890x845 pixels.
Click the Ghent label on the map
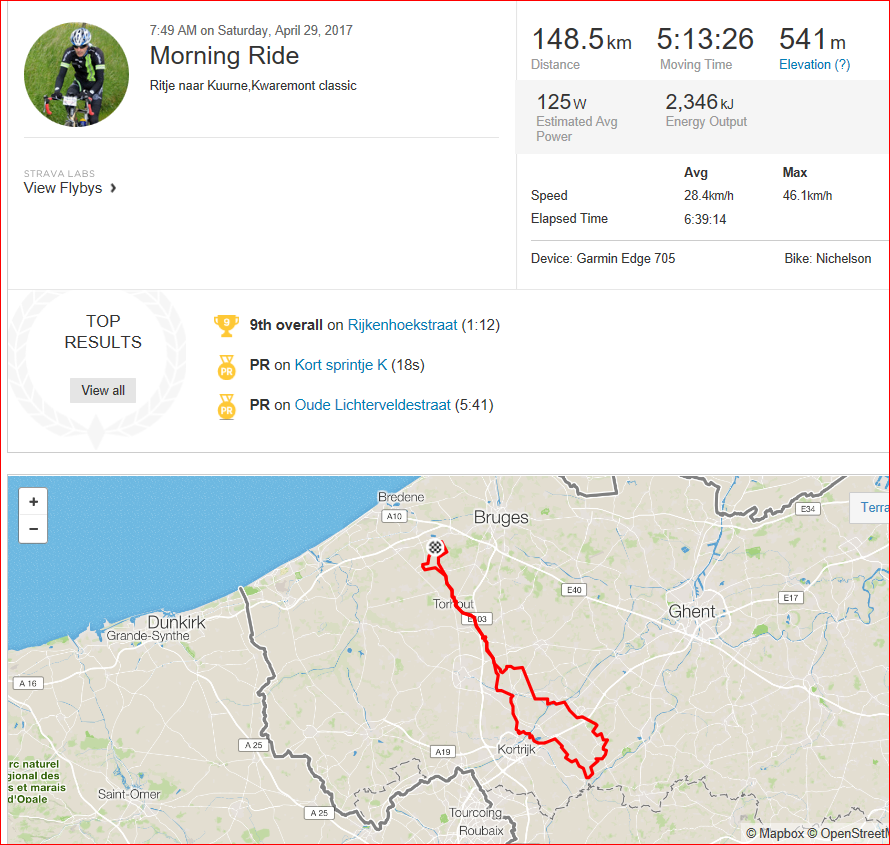pos(691,612)
